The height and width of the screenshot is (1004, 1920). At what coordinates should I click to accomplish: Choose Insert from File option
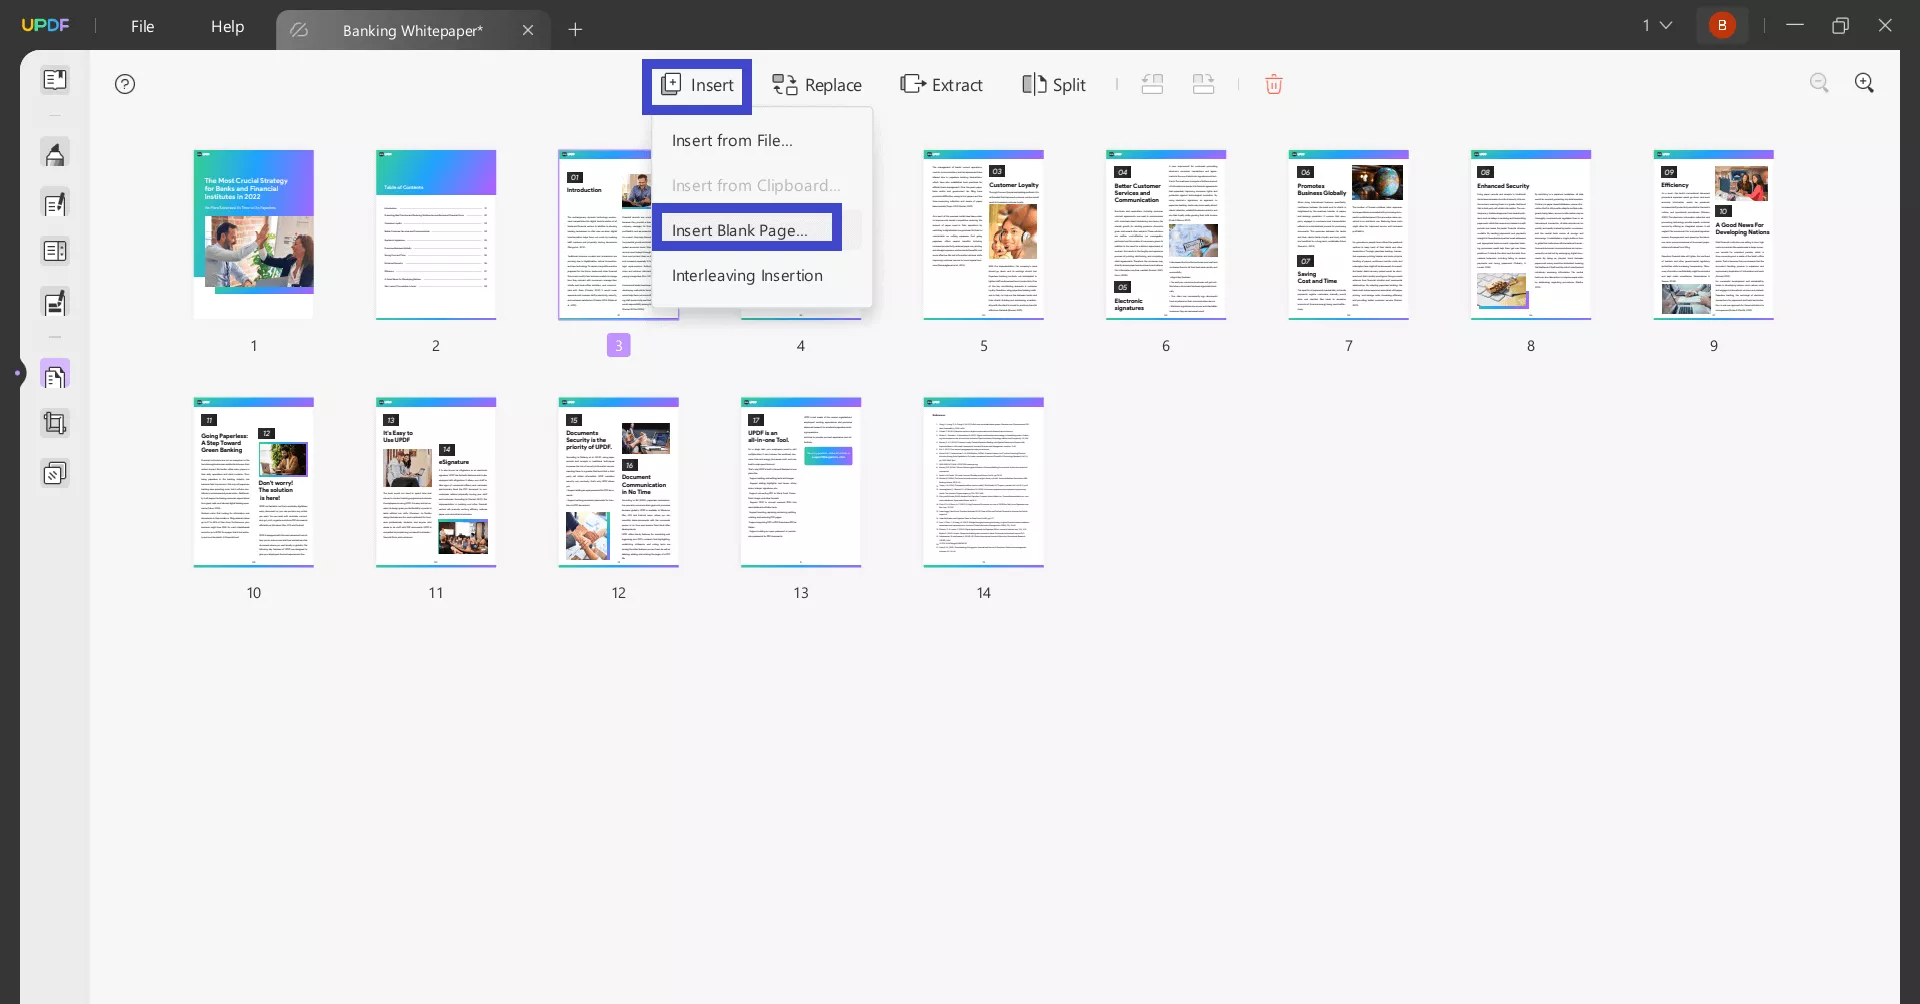pos(732,141)
